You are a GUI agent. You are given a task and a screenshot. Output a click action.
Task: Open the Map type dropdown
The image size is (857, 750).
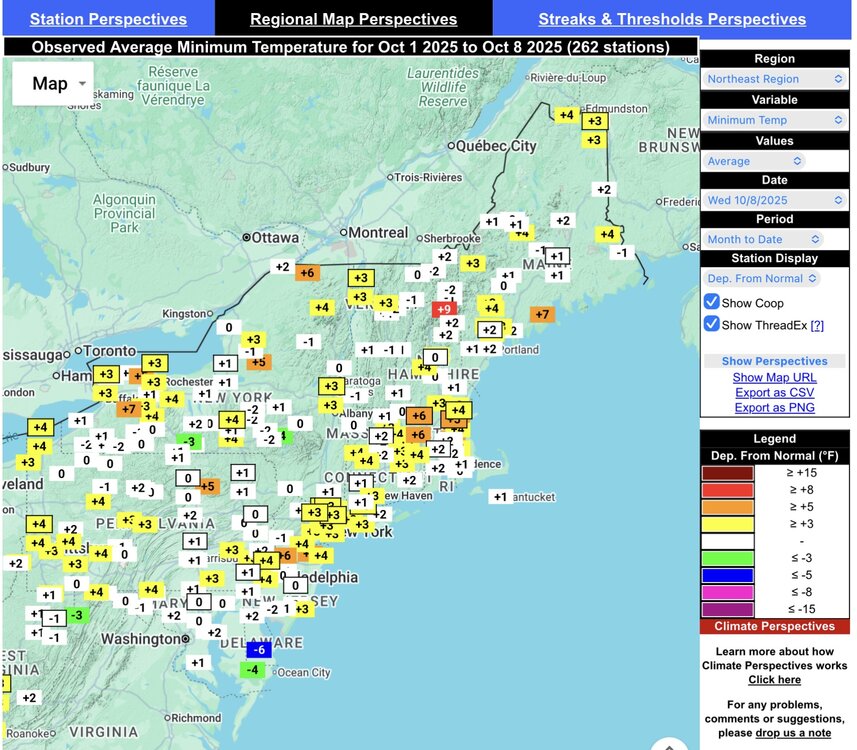(52, 84)
